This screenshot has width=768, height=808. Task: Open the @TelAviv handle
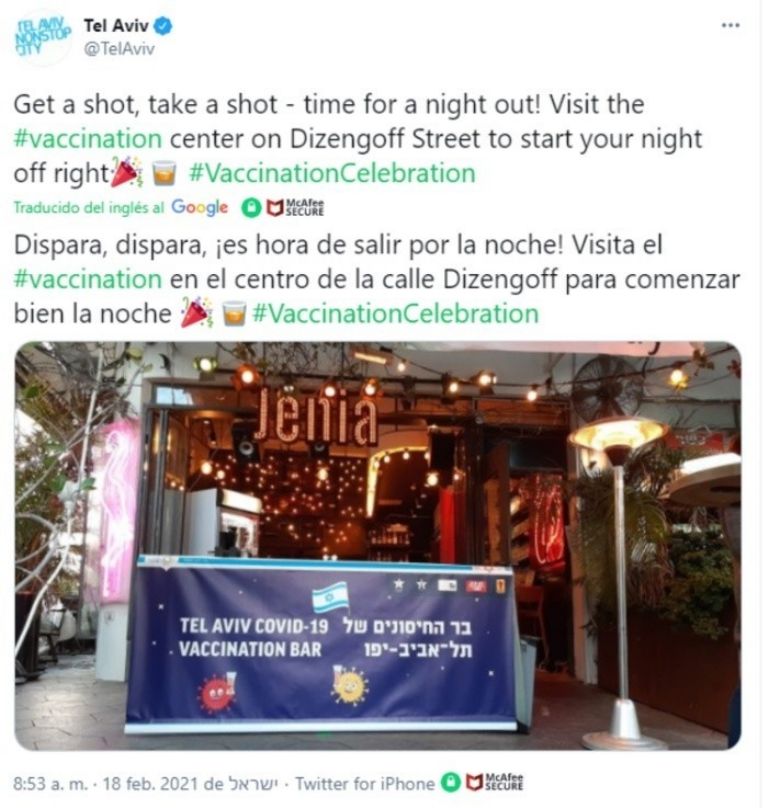click(x=119, y=49)
